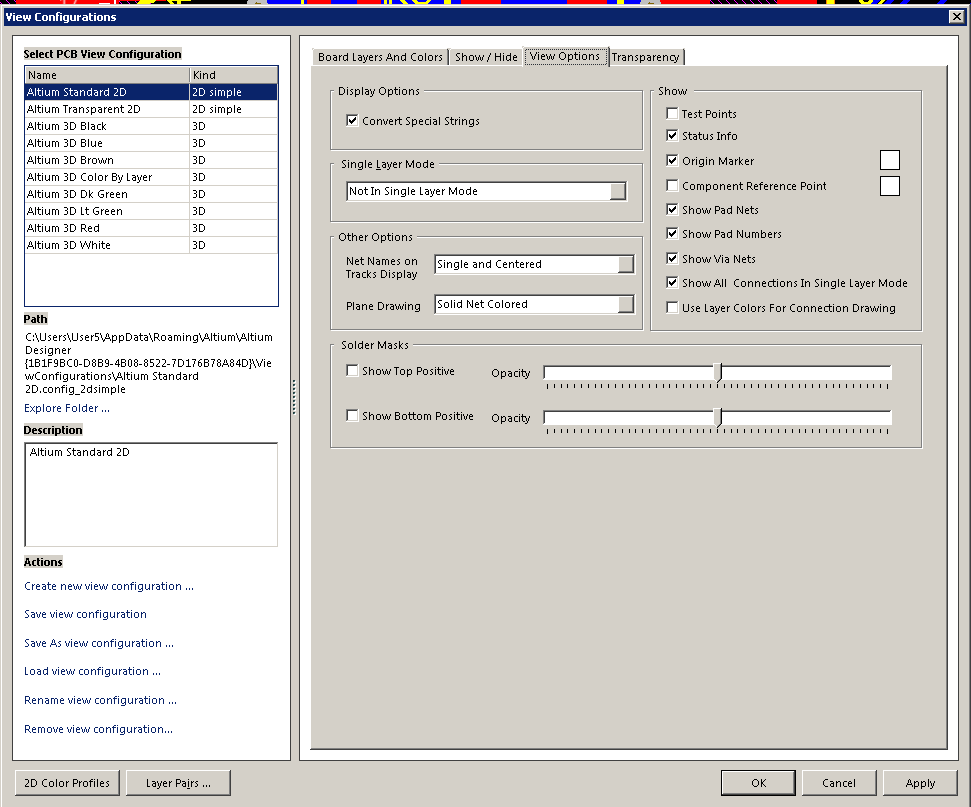The image size is (971, 807).
Task: Select Altium Transparent 2D configuration
Action: tap(151, 109)
